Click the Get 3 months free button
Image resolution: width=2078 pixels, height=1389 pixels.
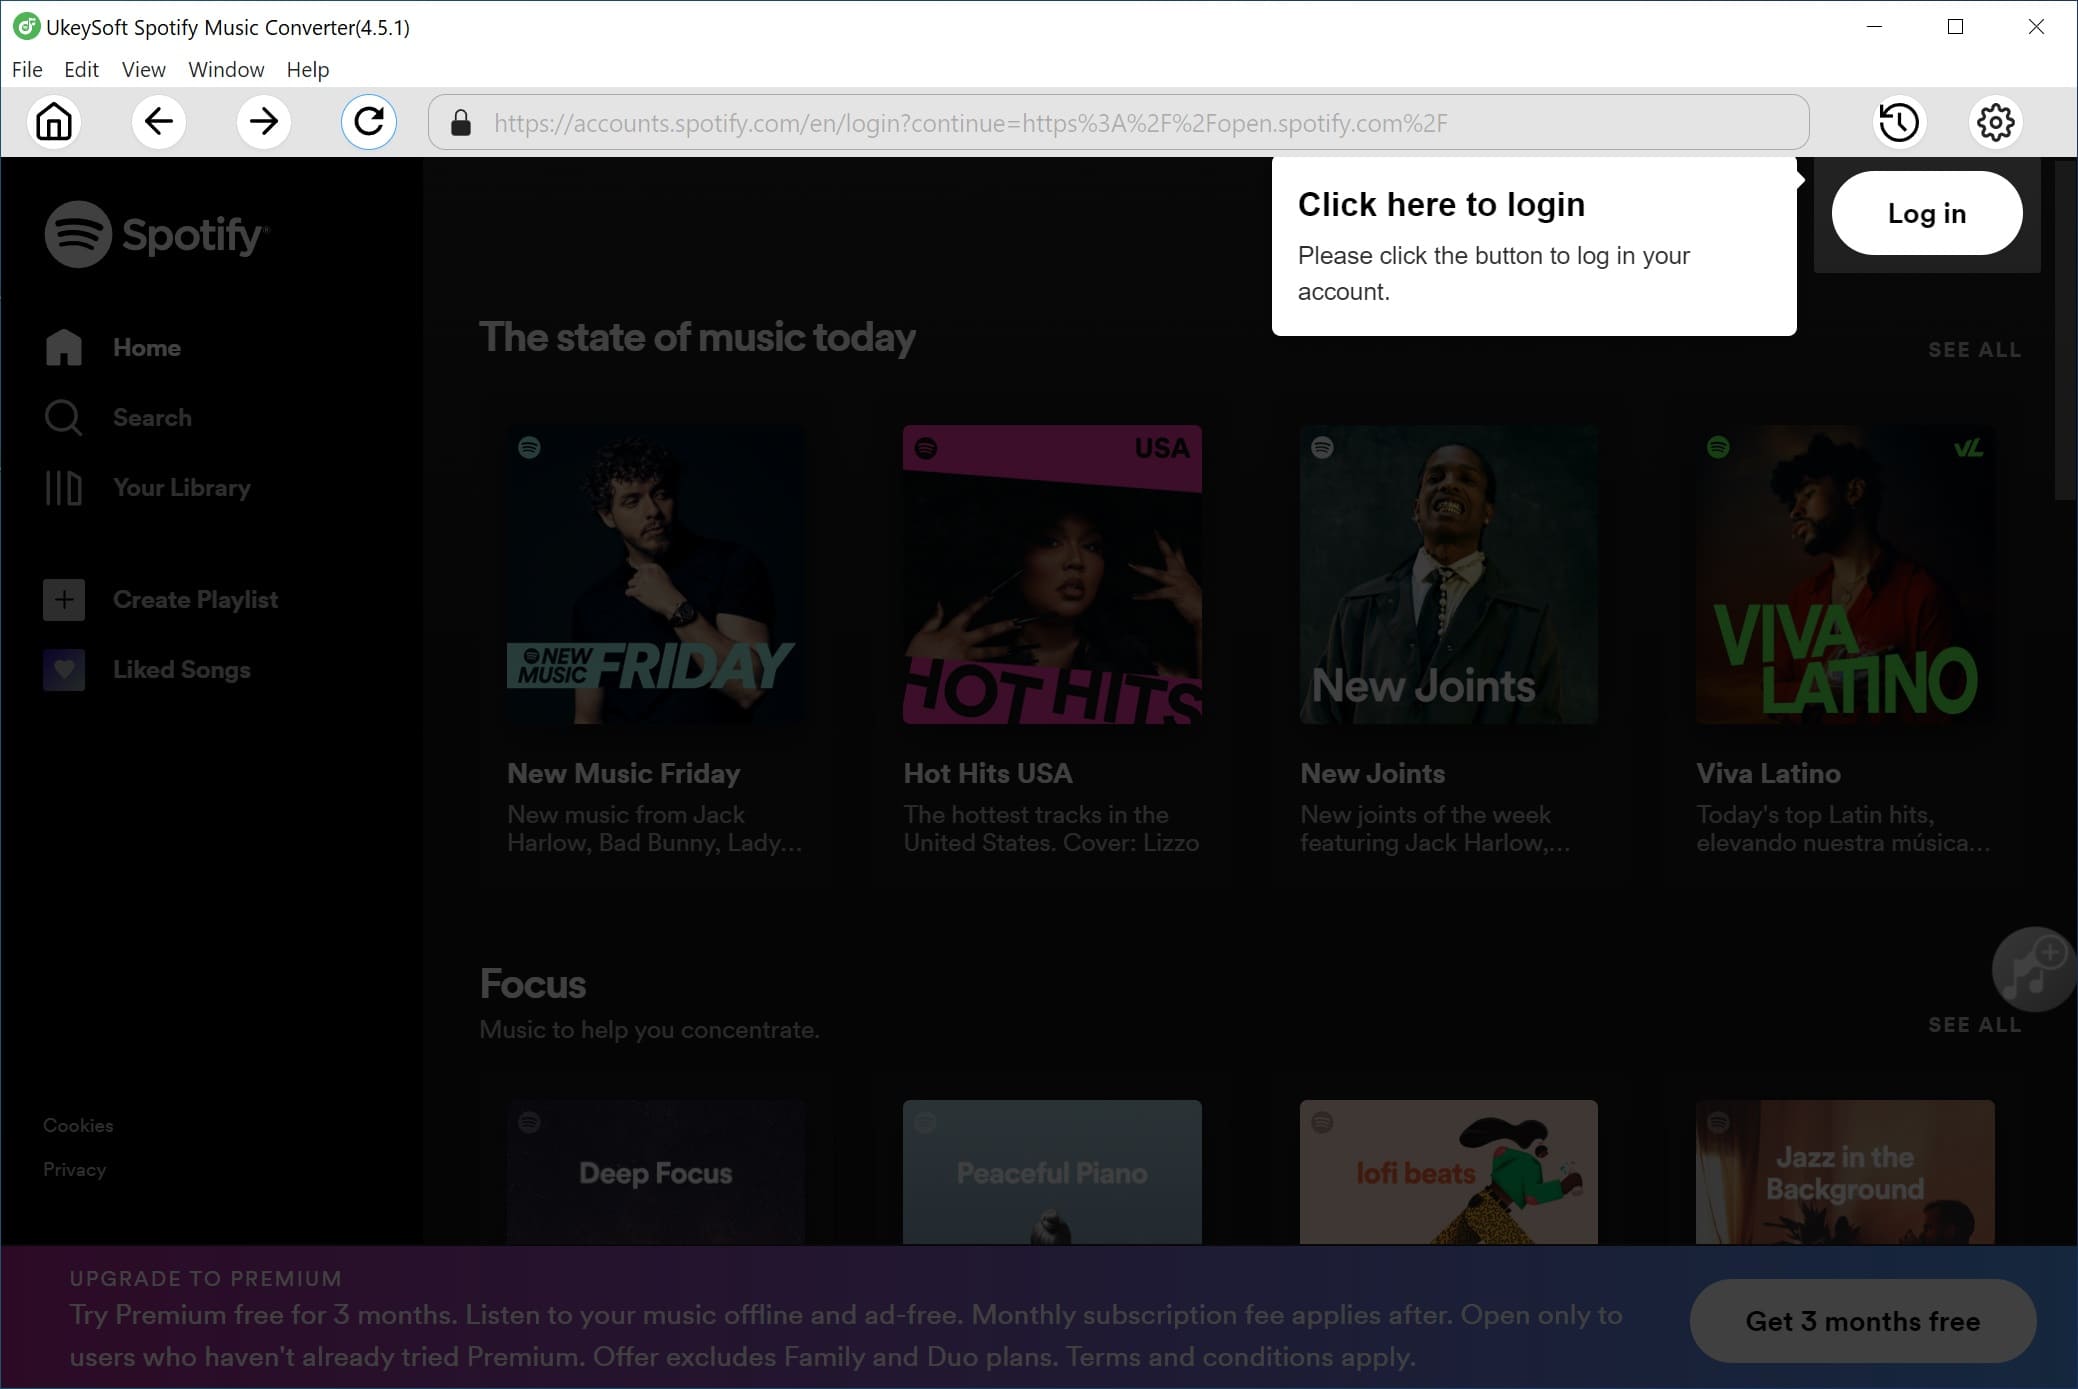[1863, 1321]
